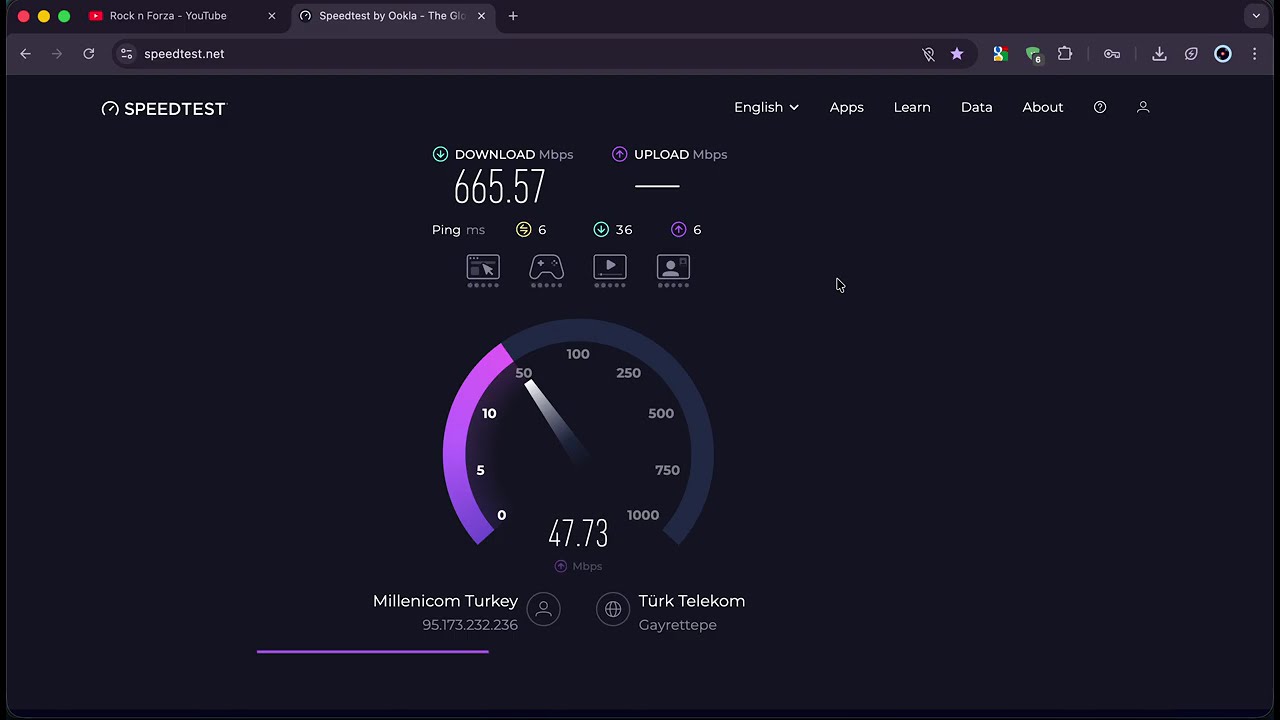Screen dimensions: 1280x720
Task: Click the download latency icon showing 36
Action: tap(601, 229)
